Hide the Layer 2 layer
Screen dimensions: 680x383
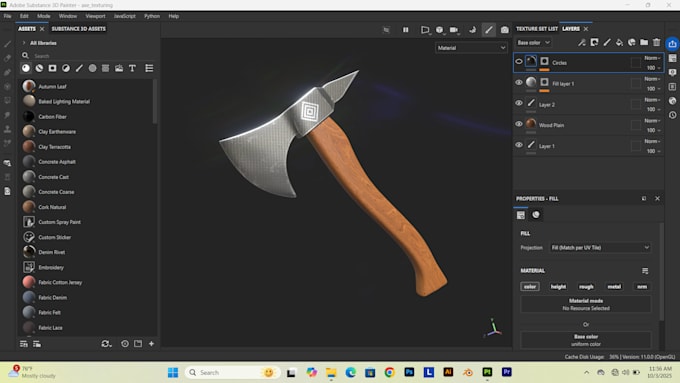pos(519,103)
